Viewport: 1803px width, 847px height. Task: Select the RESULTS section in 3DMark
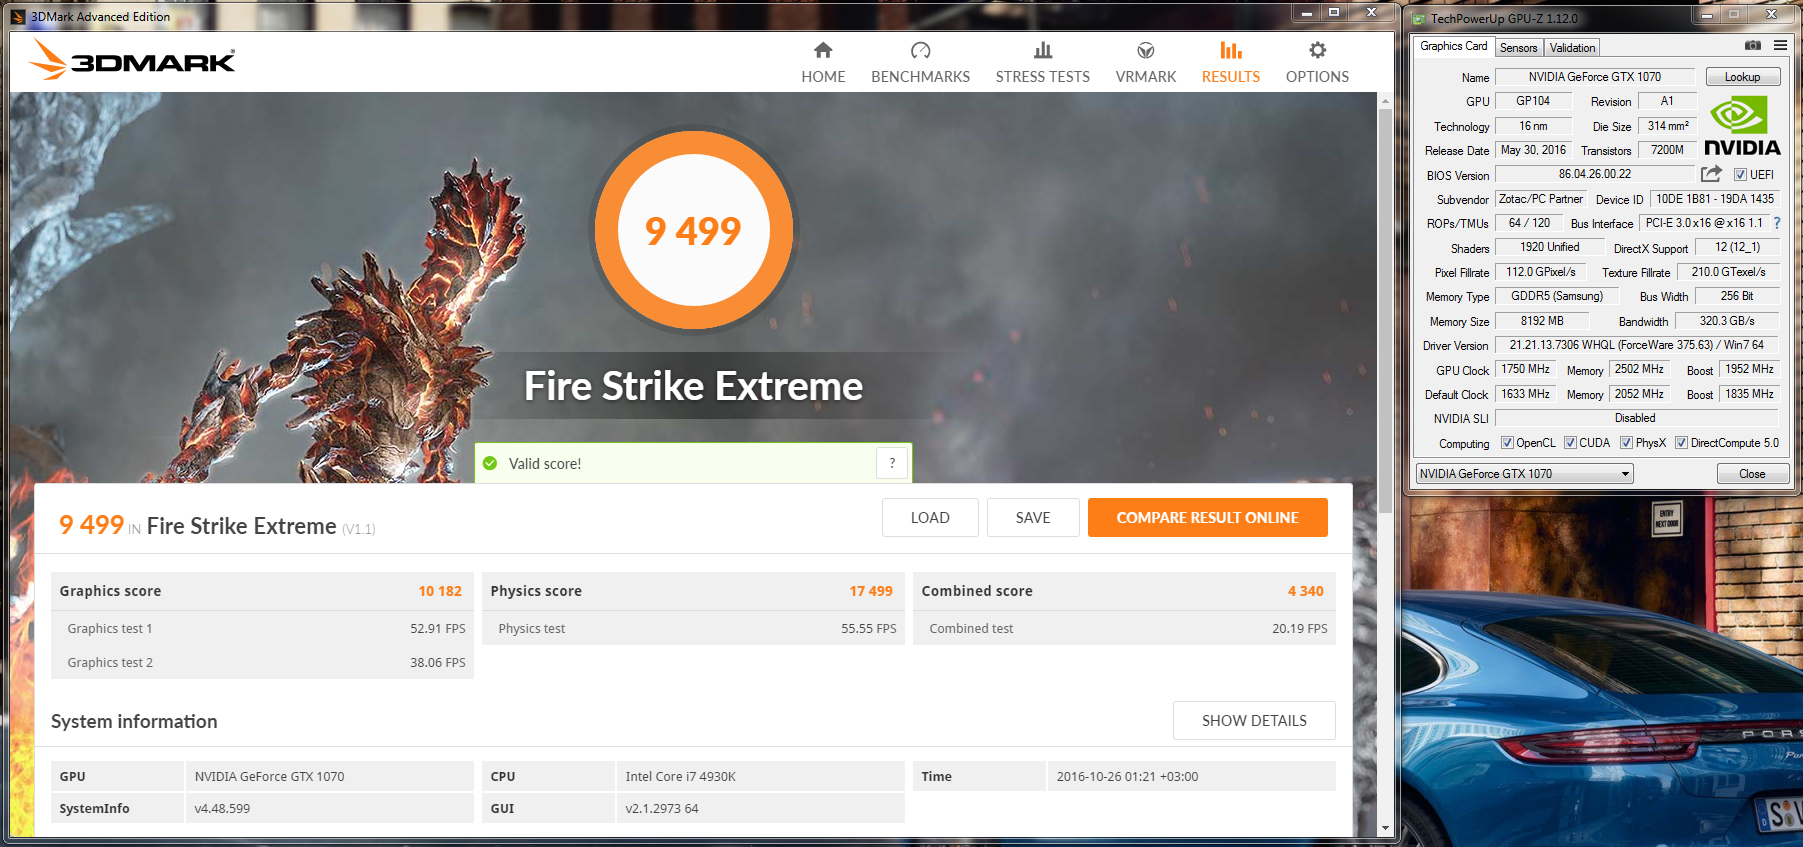[1231, 62]
